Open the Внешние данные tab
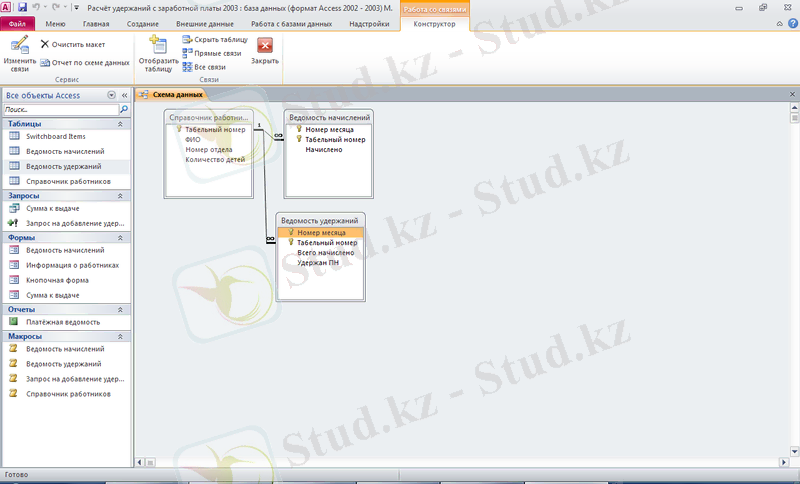This screenshot has height=484, width=800. click(205, 23)
